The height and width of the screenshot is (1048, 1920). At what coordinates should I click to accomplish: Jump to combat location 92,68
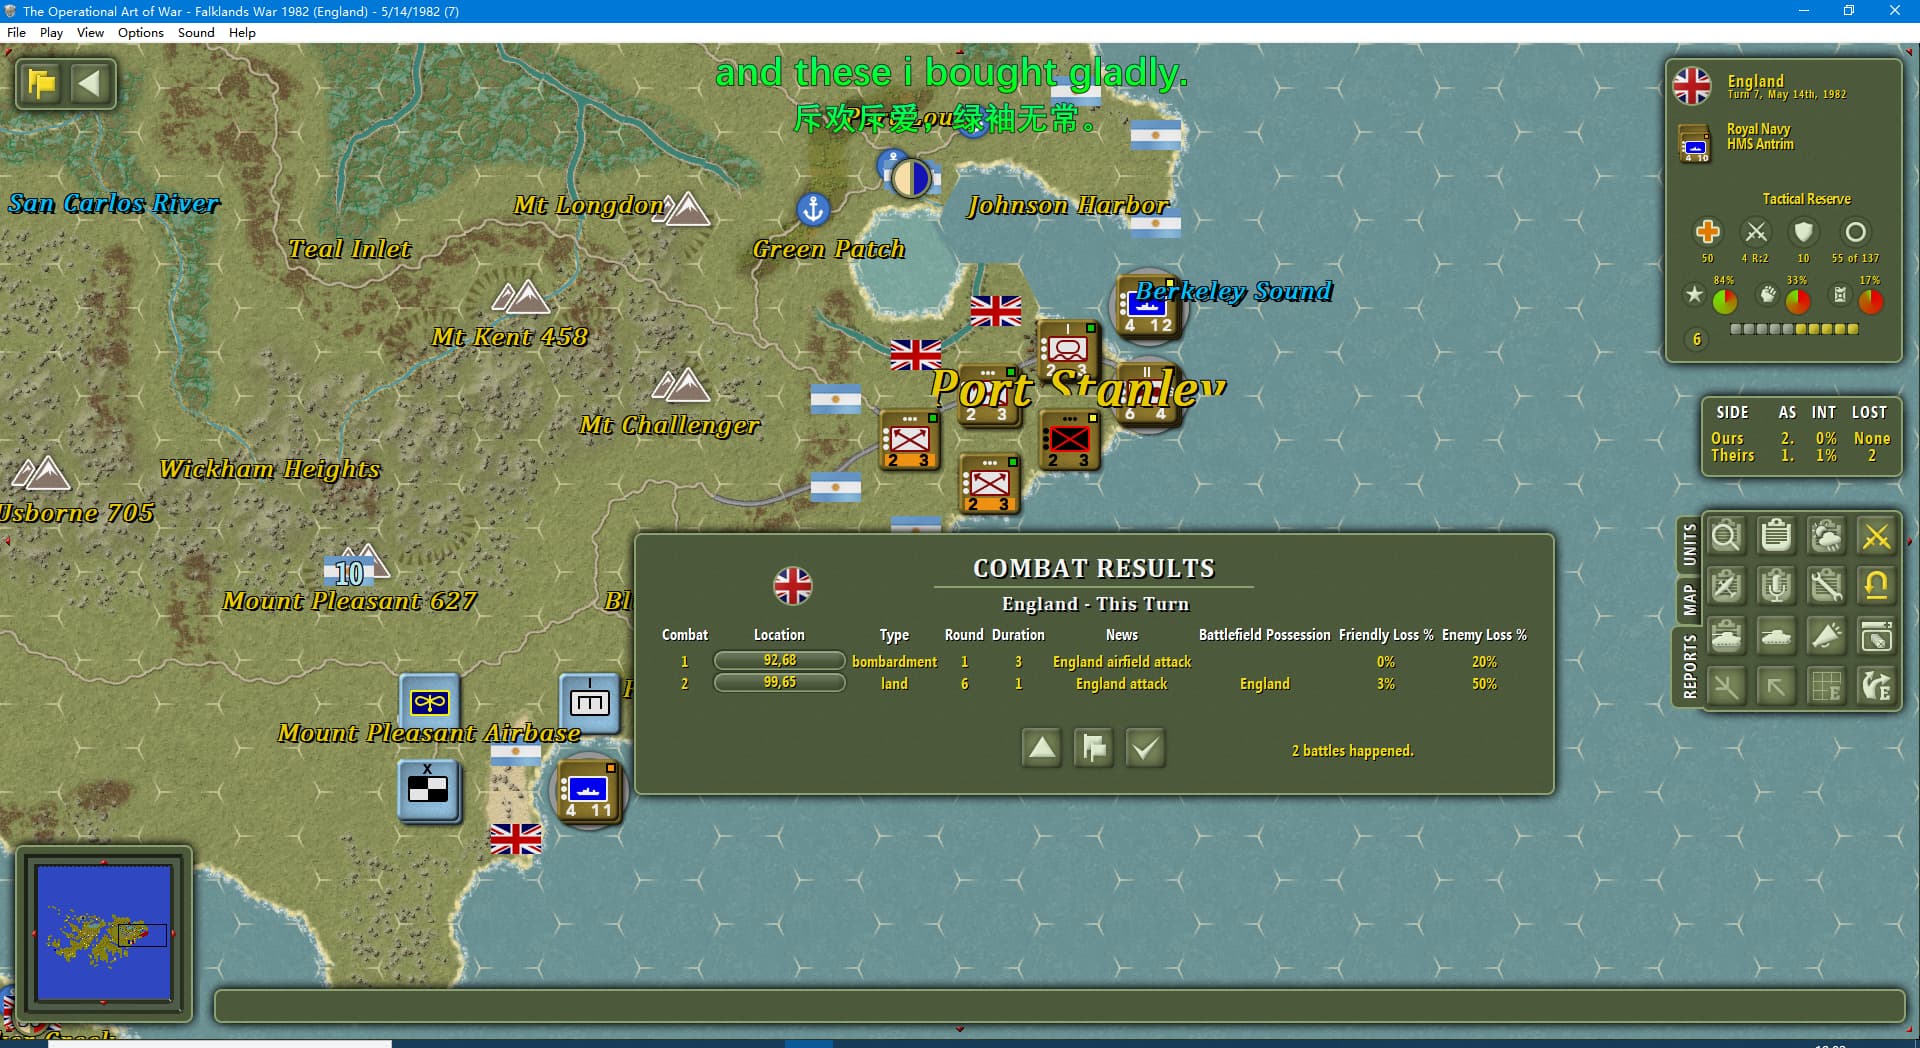click(x=779, y=661)
